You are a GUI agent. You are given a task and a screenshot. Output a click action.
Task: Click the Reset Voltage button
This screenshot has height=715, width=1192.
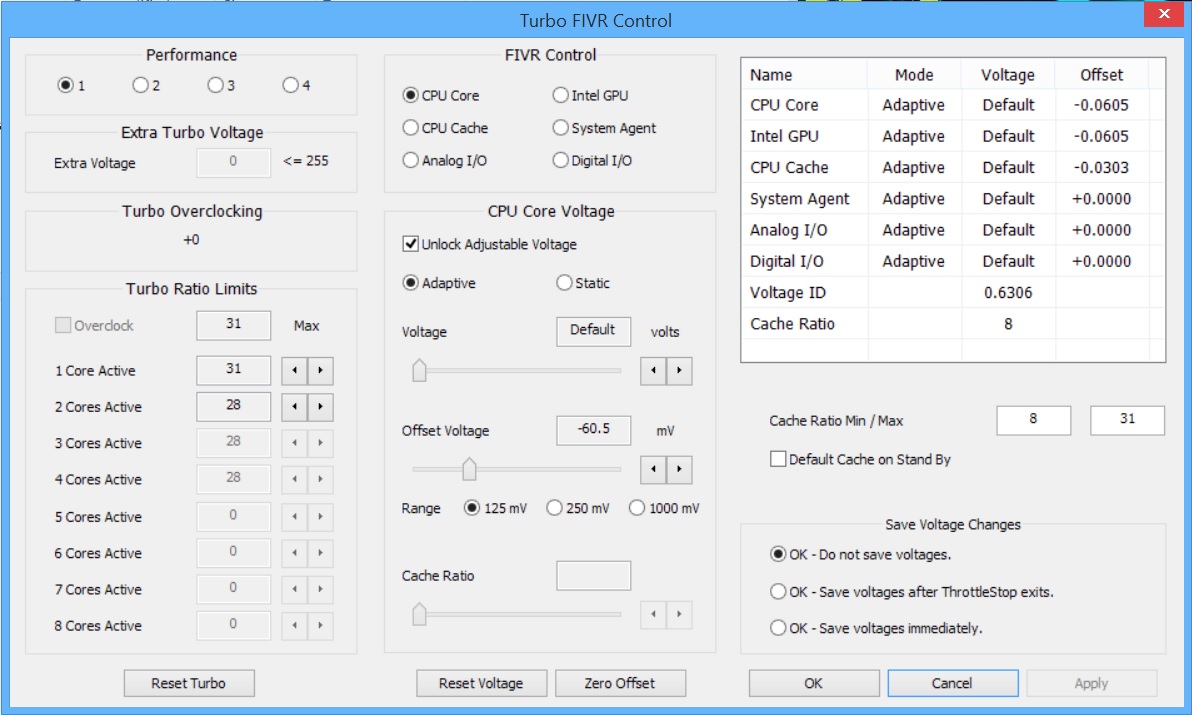pos(481,683)
